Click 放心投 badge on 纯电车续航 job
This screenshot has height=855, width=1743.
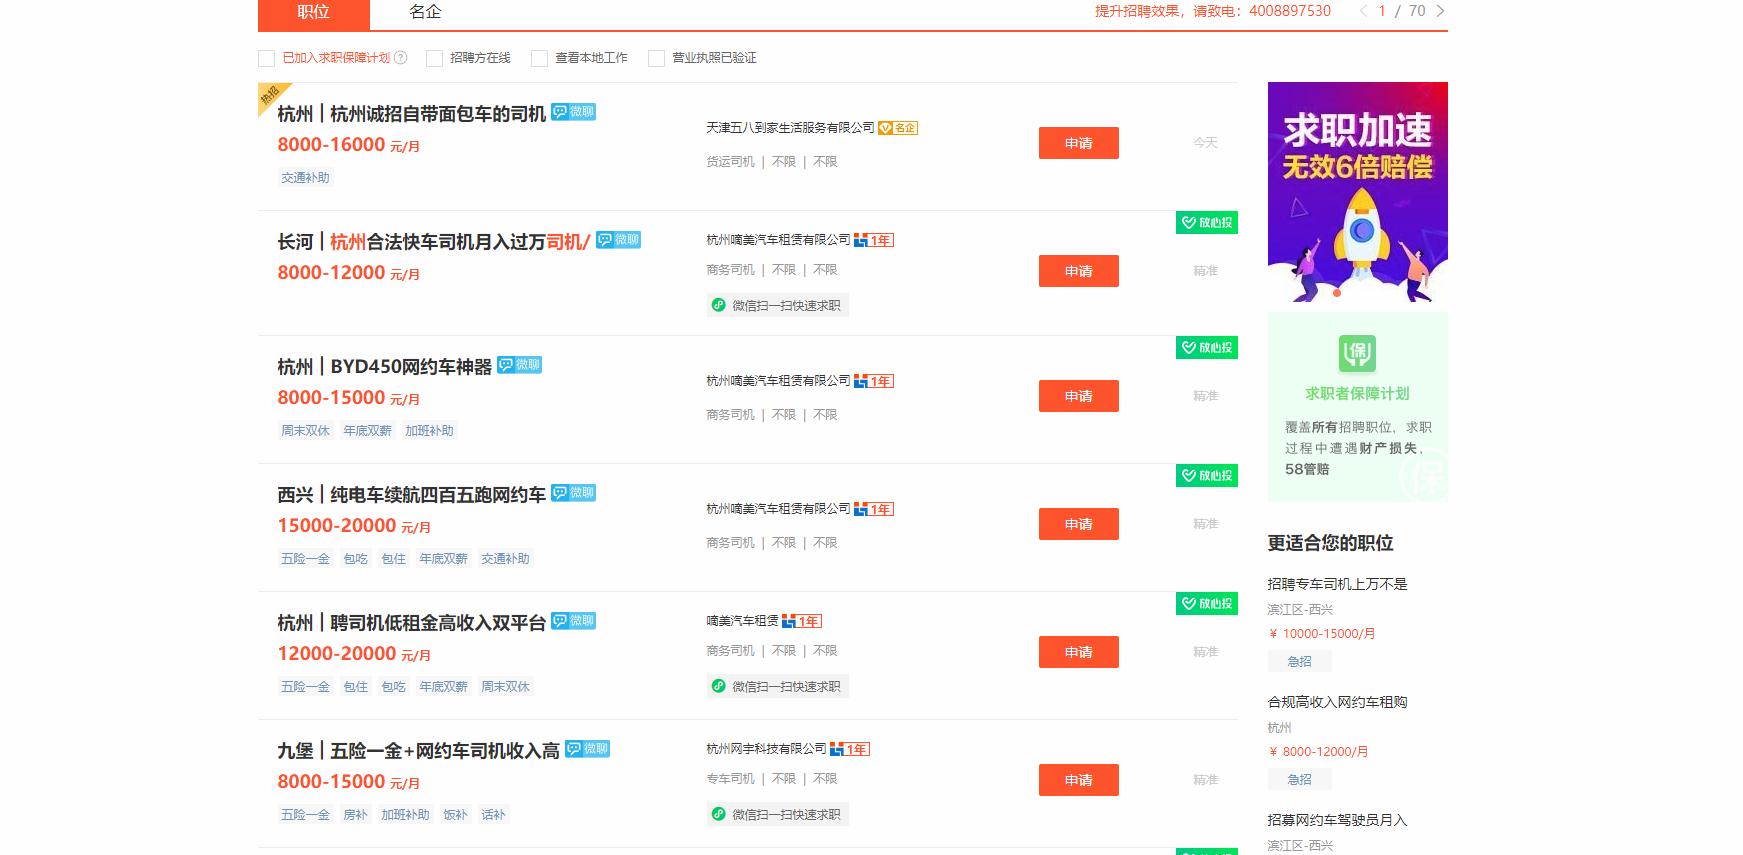(x=1207, y=476)
